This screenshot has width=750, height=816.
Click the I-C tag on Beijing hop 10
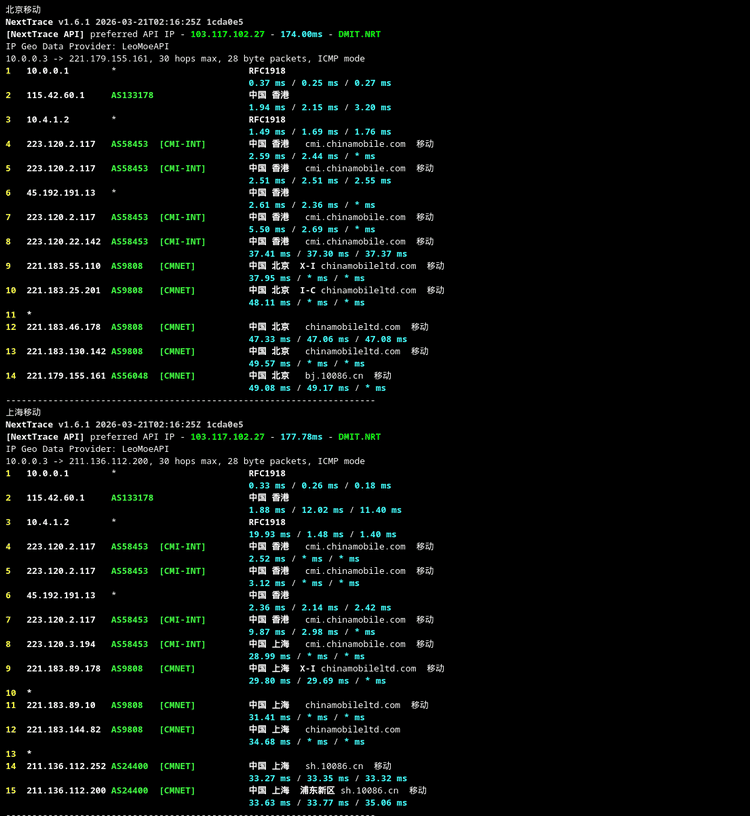307,290
